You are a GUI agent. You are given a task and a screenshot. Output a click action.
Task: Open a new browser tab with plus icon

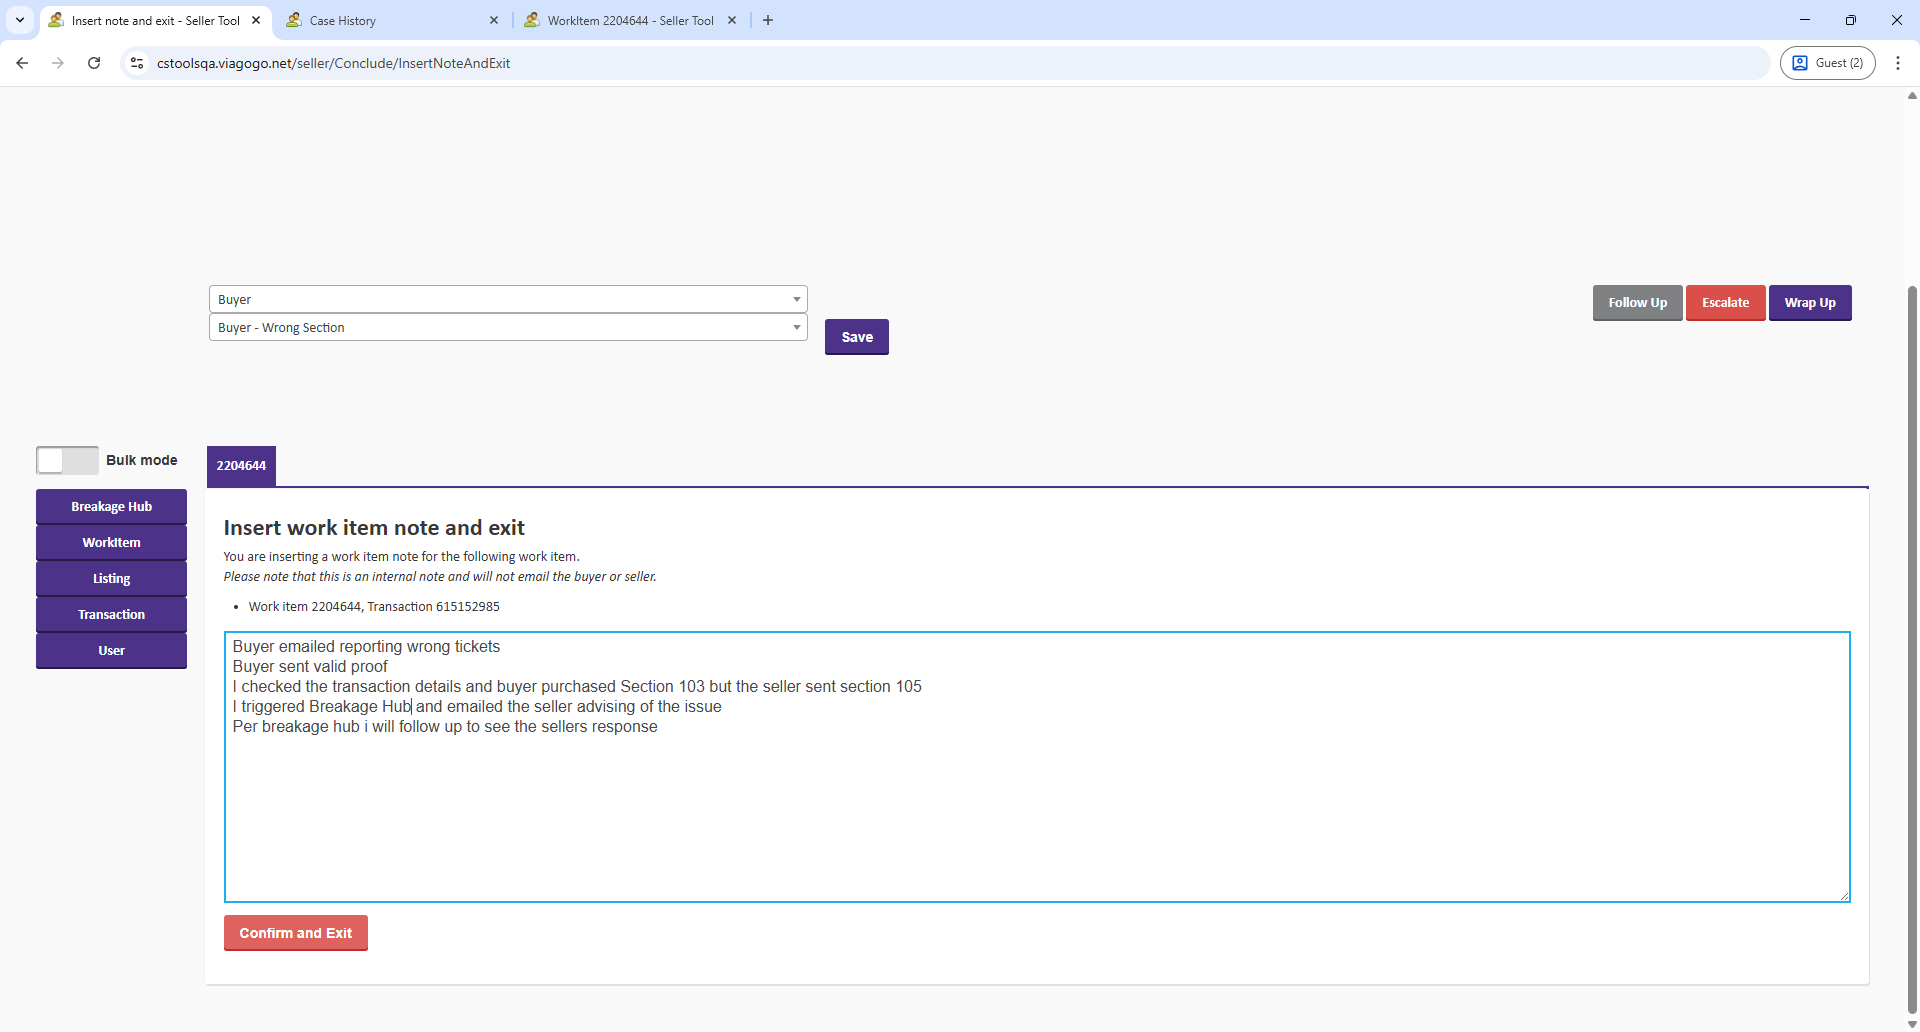pyautogui.click(x=768, y=20)
